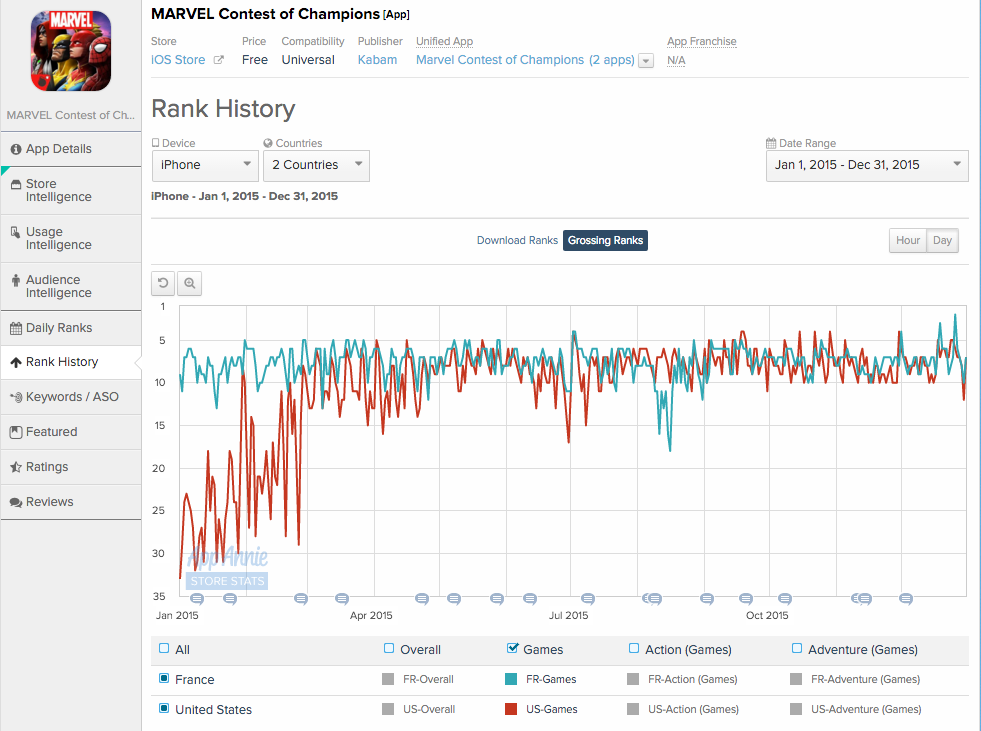Switch to the Download Ranks tab
The height and width of the screenshot is (731, 981).
pos(517,240)
